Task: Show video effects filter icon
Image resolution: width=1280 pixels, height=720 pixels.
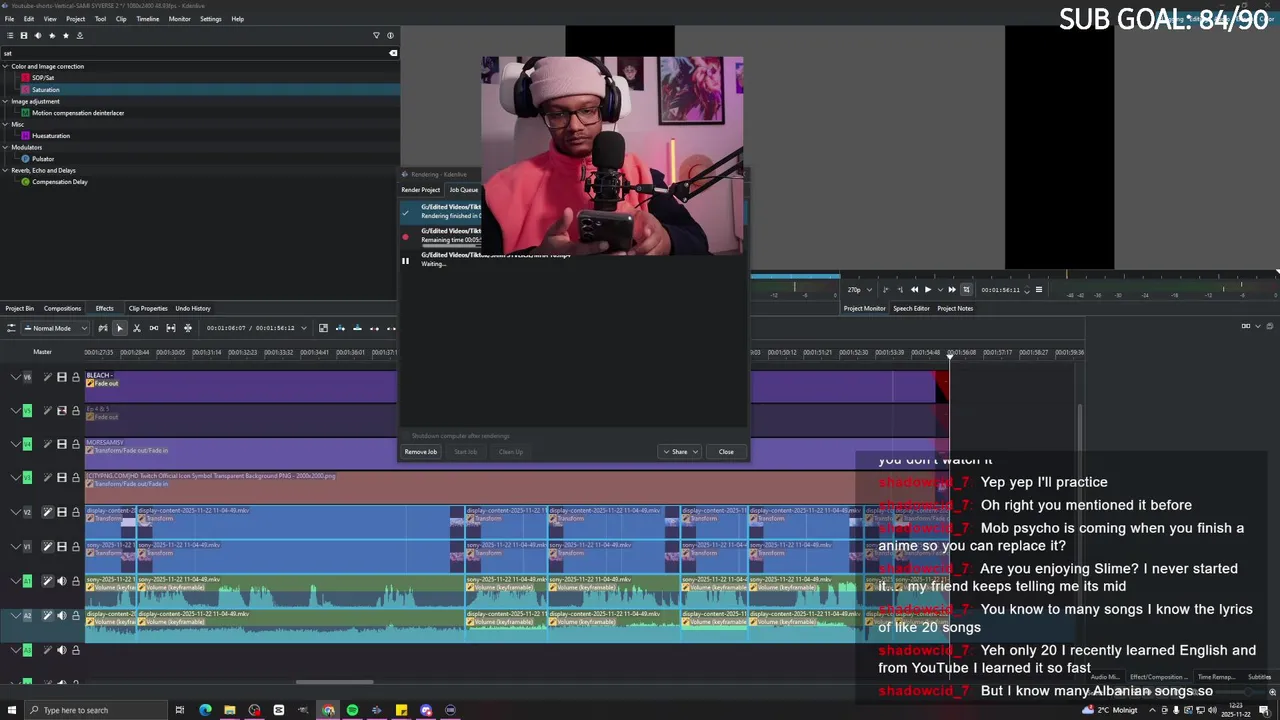Action: [x=24, y=35]
